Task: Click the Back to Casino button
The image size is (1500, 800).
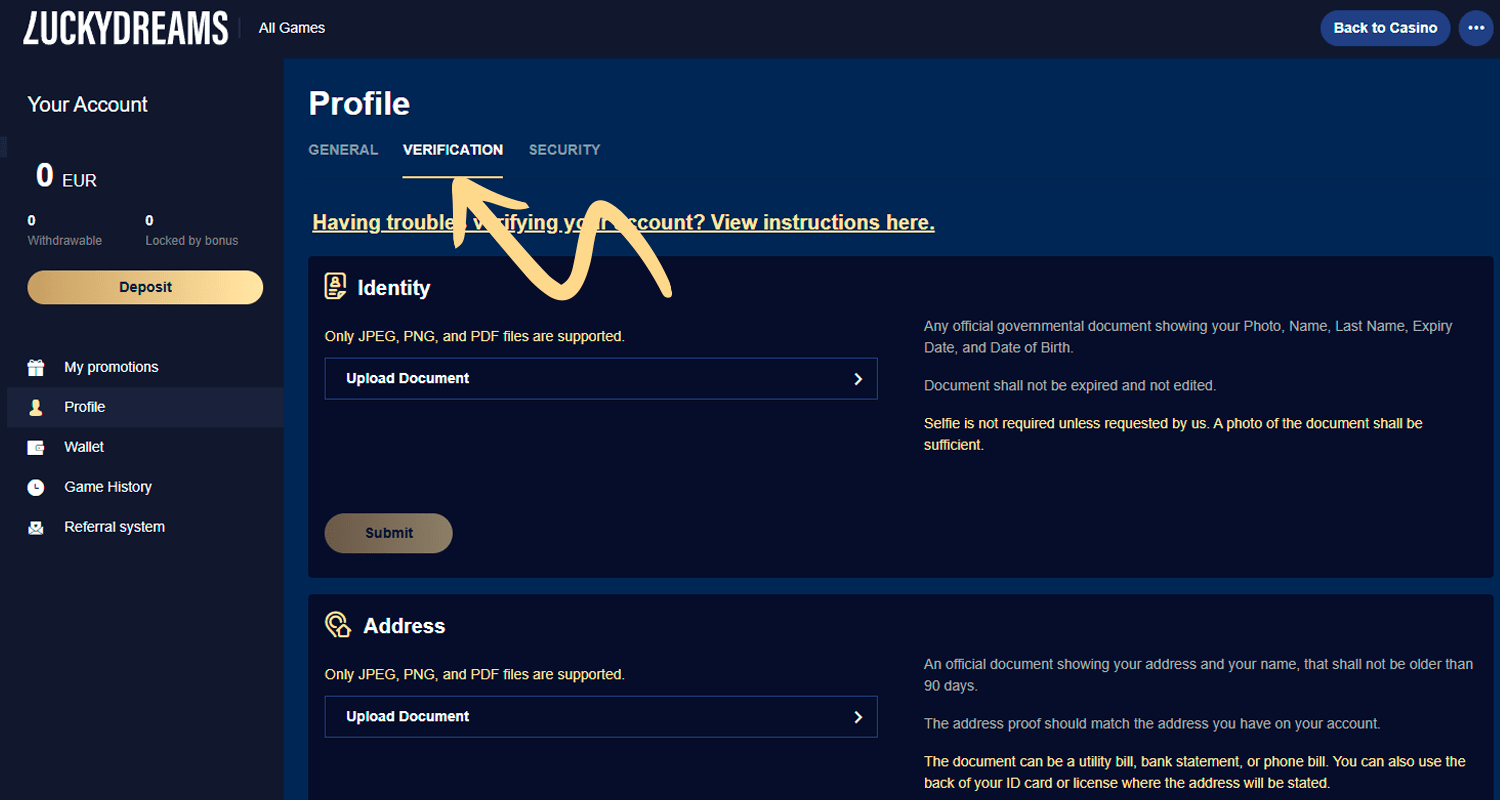Action: coord(1384,28)
